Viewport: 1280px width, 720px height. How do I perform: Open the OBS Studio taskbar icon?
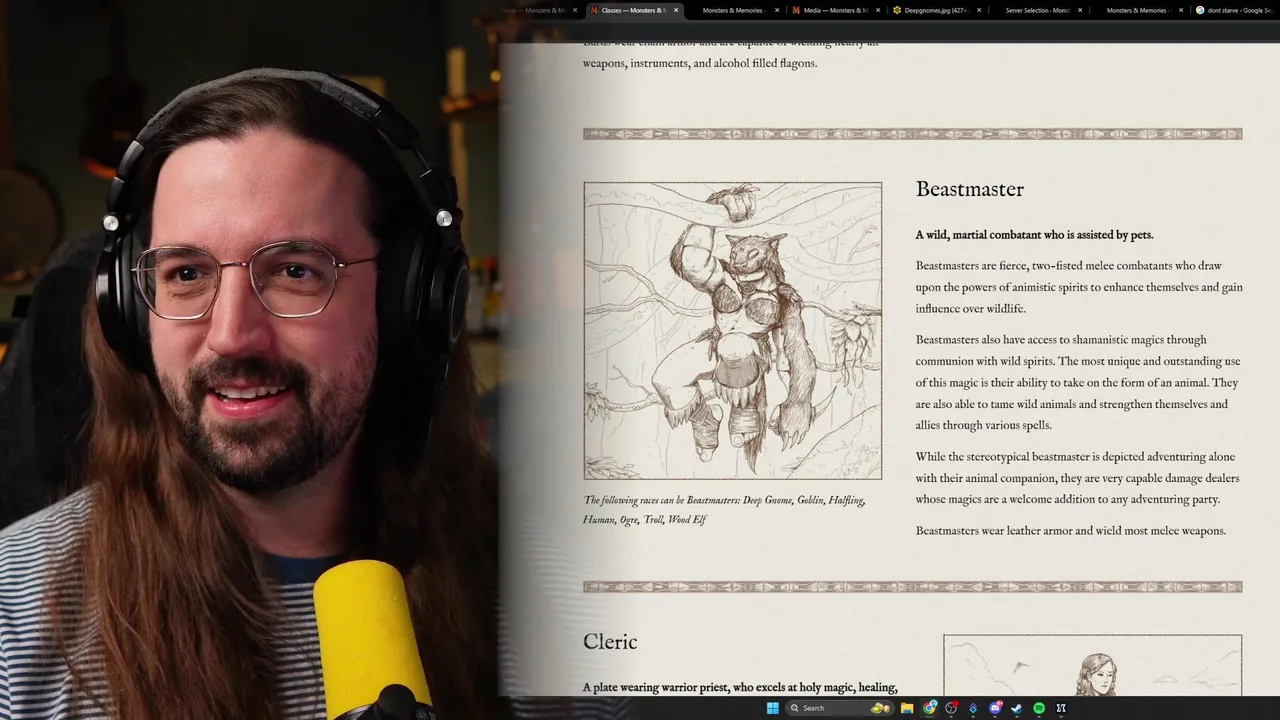[x=951, y=708]
